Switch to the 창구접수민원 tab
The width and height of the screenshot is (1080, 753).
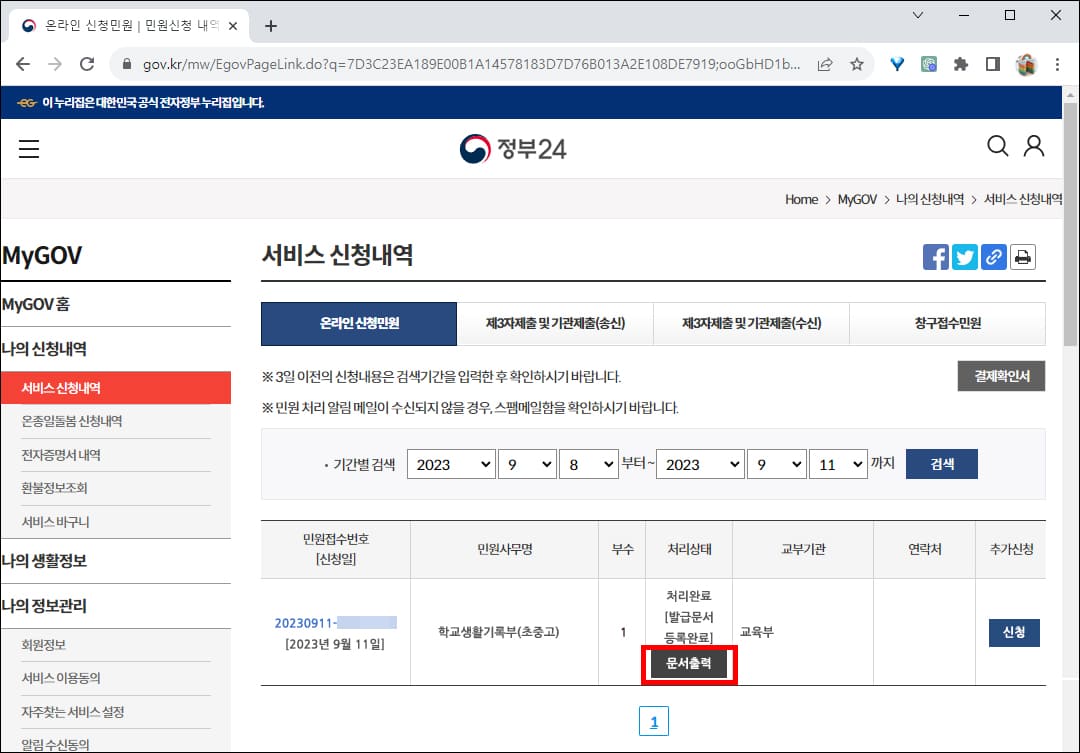[x=947, y=324]
